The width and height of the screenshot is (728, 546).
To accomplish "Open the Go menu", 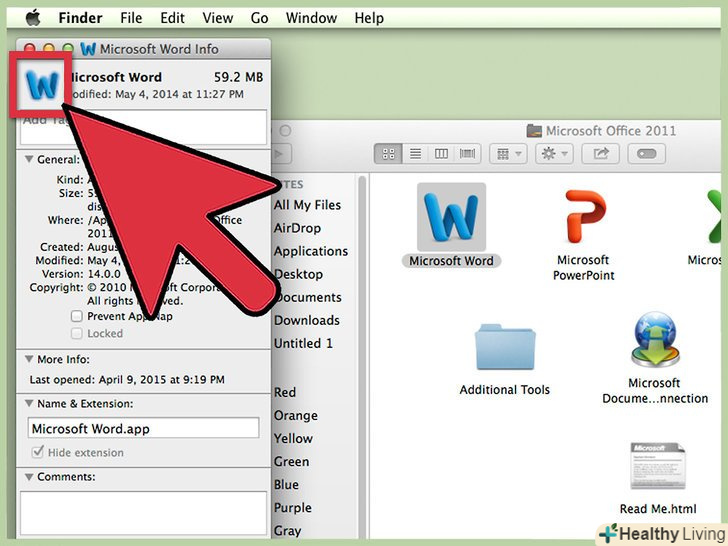I will click(259, 18).
